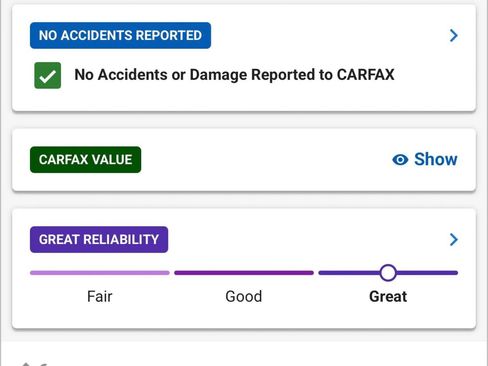Click the Show link for CARFAX value

[435, 159]
